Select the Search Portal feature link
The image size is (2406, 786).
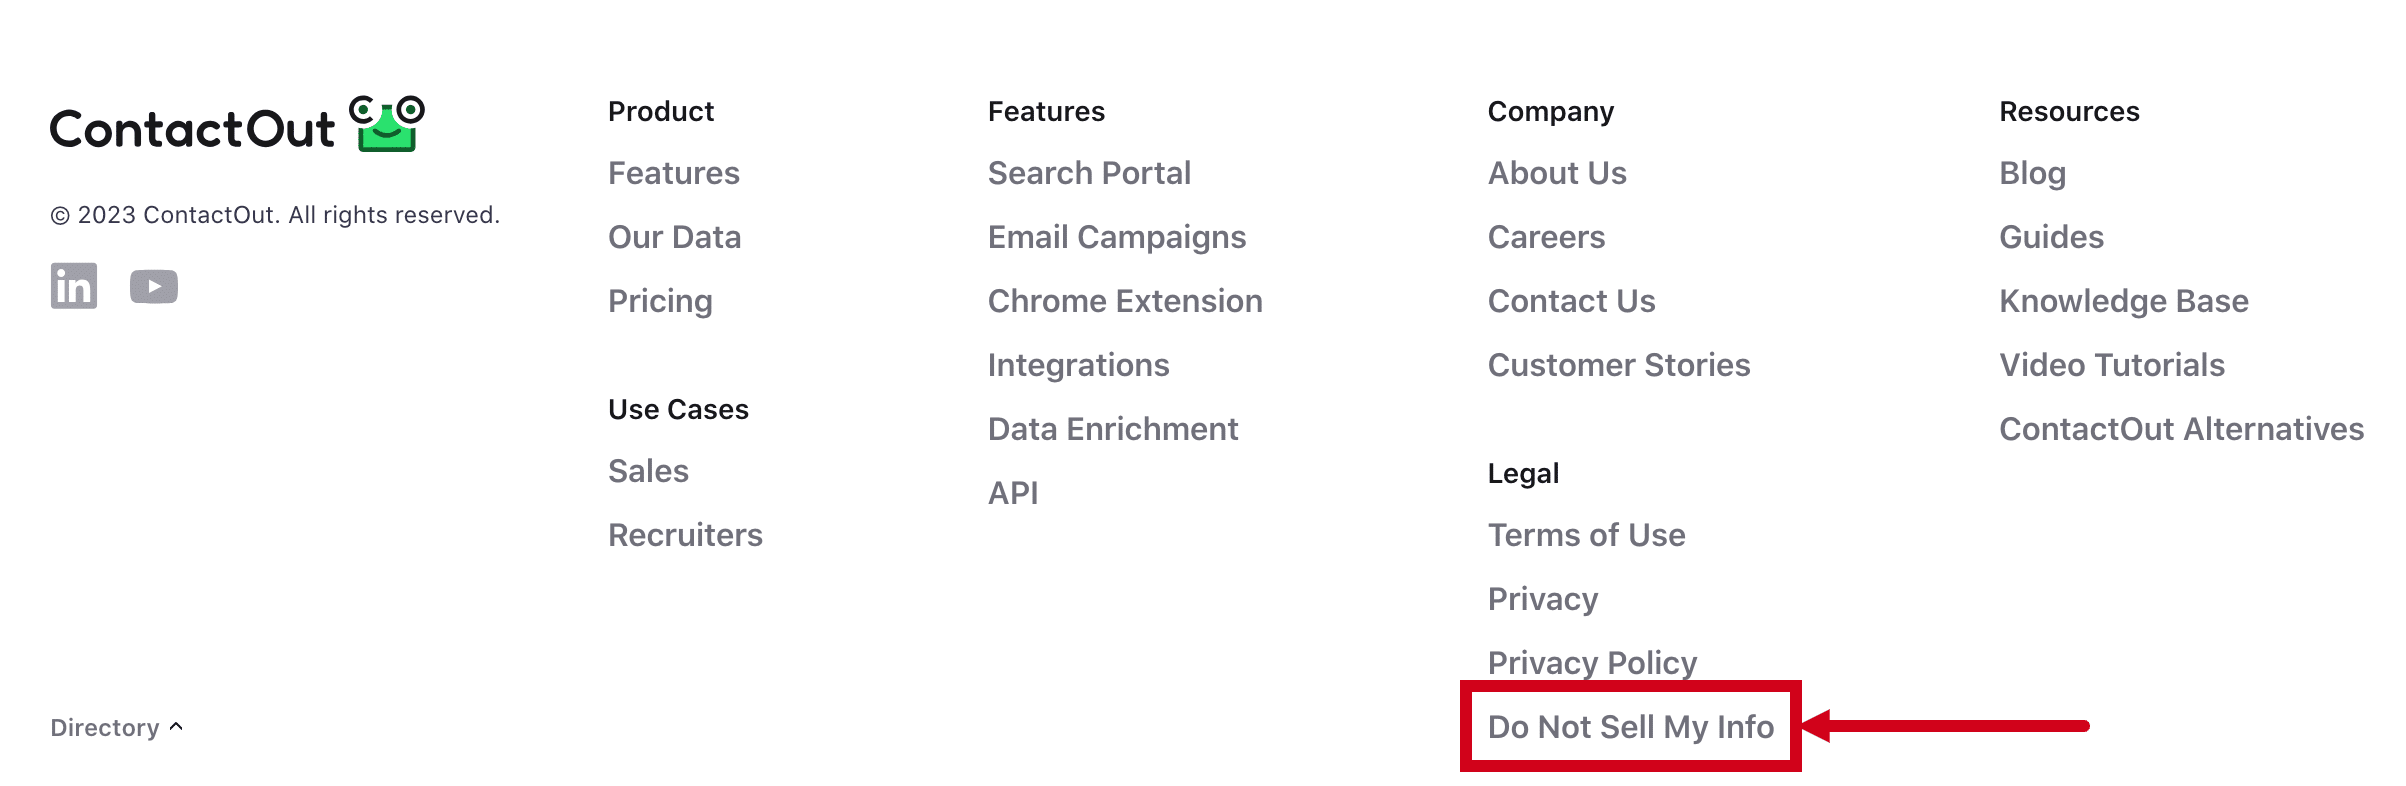point(1089,173)
